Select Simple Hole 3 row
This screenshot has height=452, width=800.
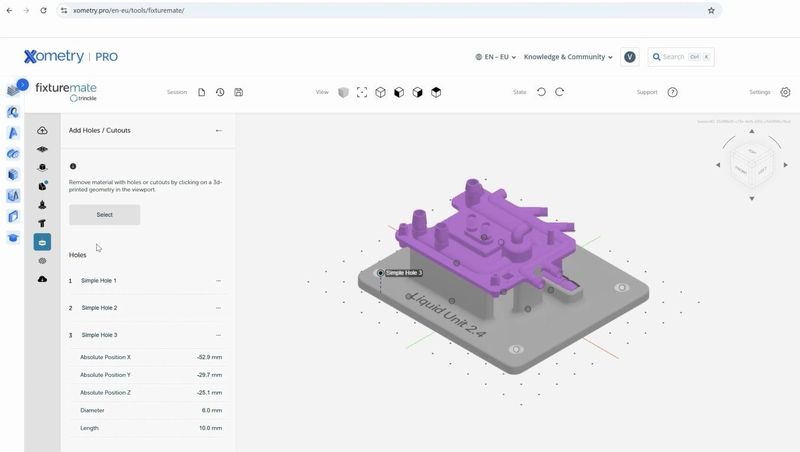pyautogui.click(x=147, y=335)
